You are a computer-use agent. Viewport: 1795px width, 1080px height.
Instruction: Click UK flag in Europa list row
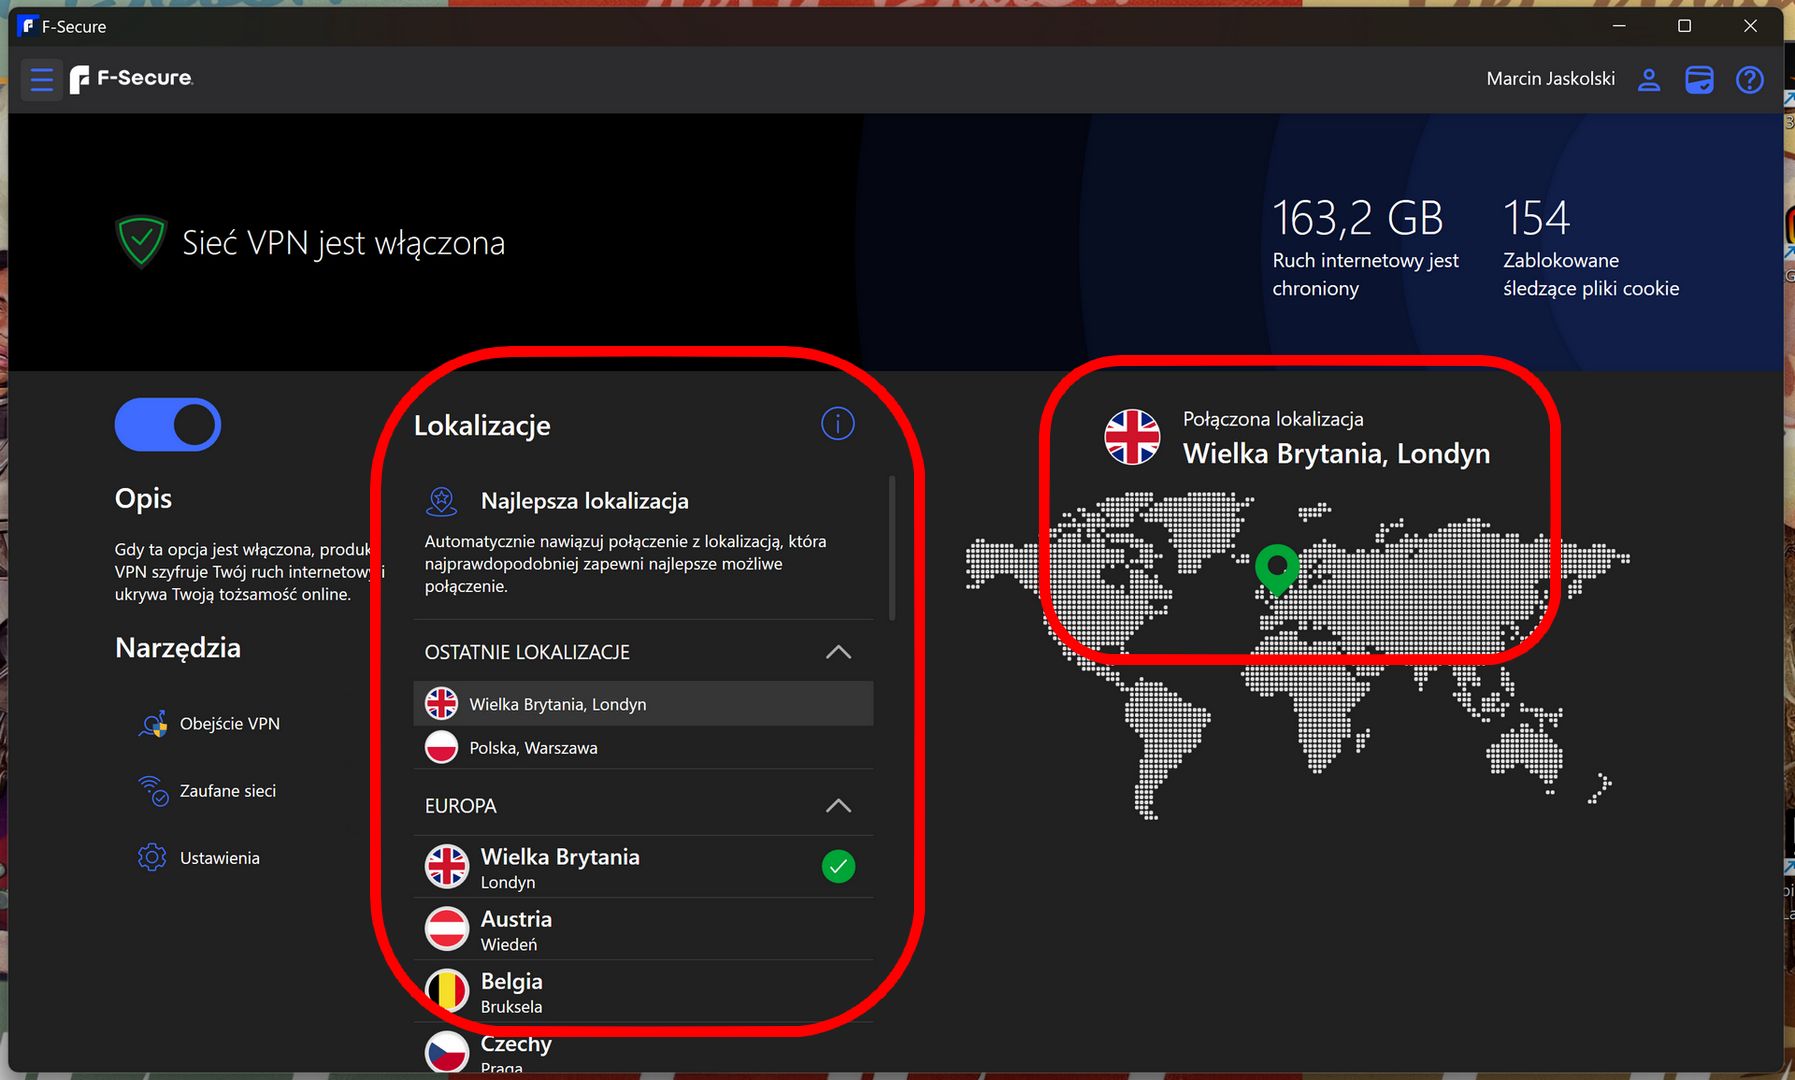point(447,867)
